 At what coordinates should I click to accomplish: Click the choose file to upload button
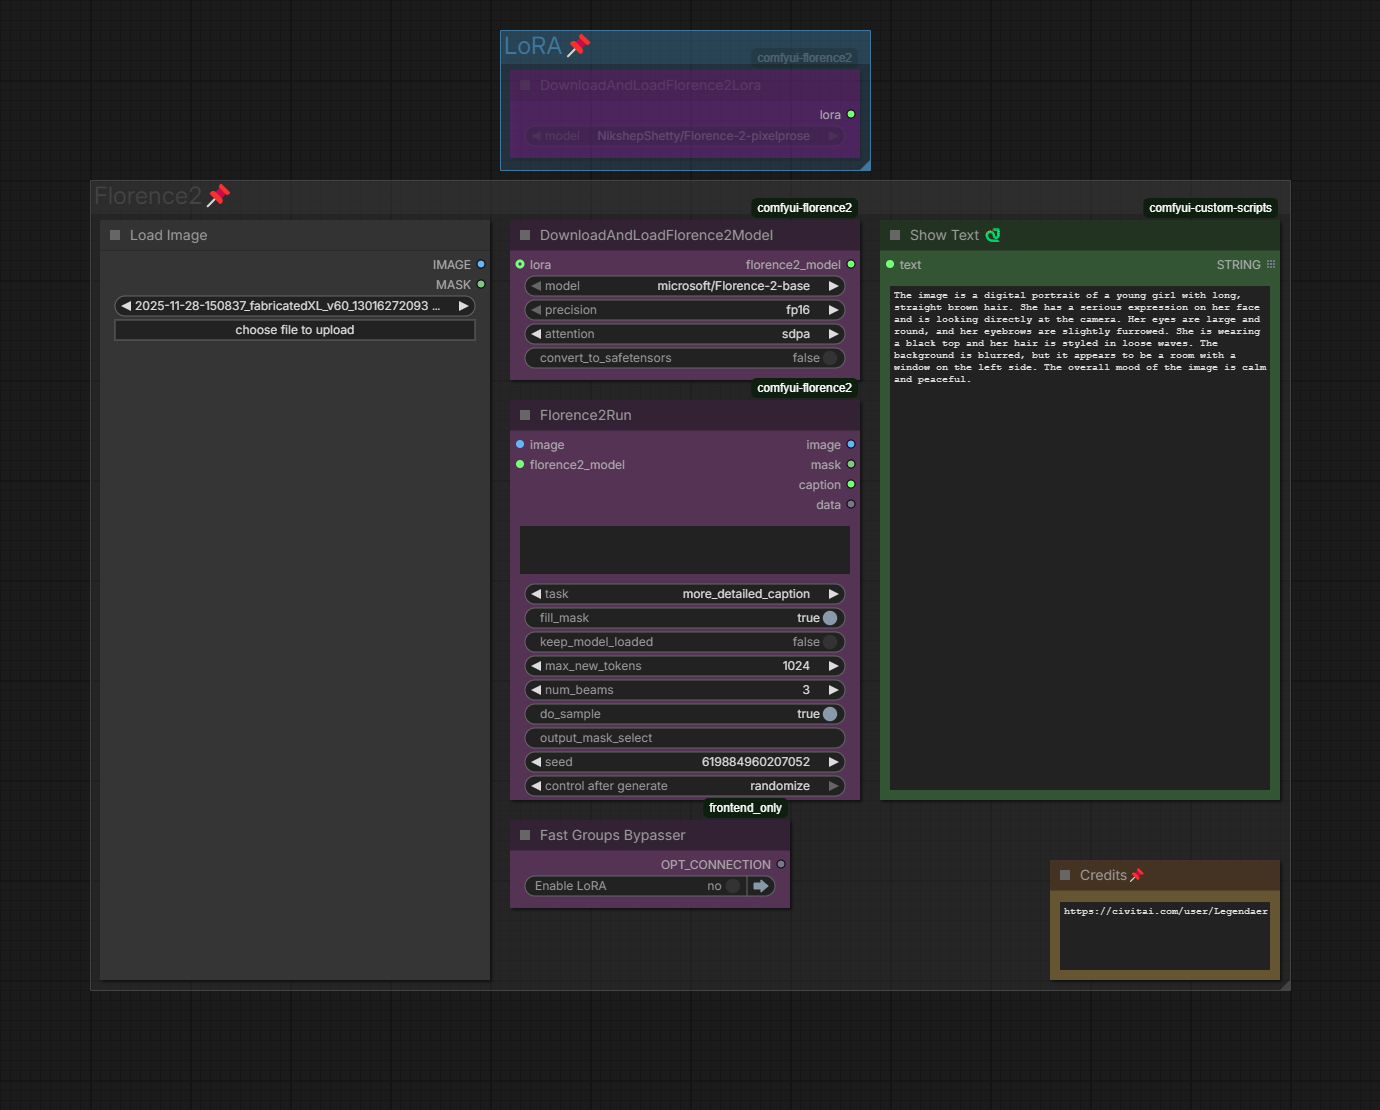(x=295, y=330)
